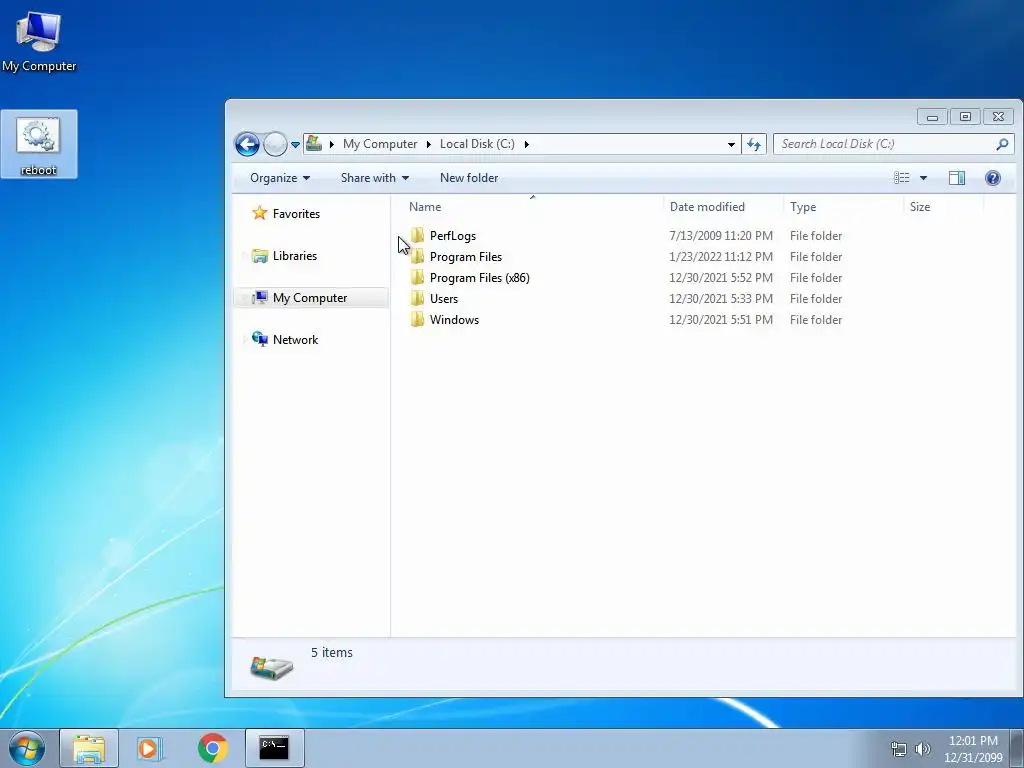Screen dimensions: 1024x768
Task: Select My Computer in the navigation pane
Action: tap(310, 298)
